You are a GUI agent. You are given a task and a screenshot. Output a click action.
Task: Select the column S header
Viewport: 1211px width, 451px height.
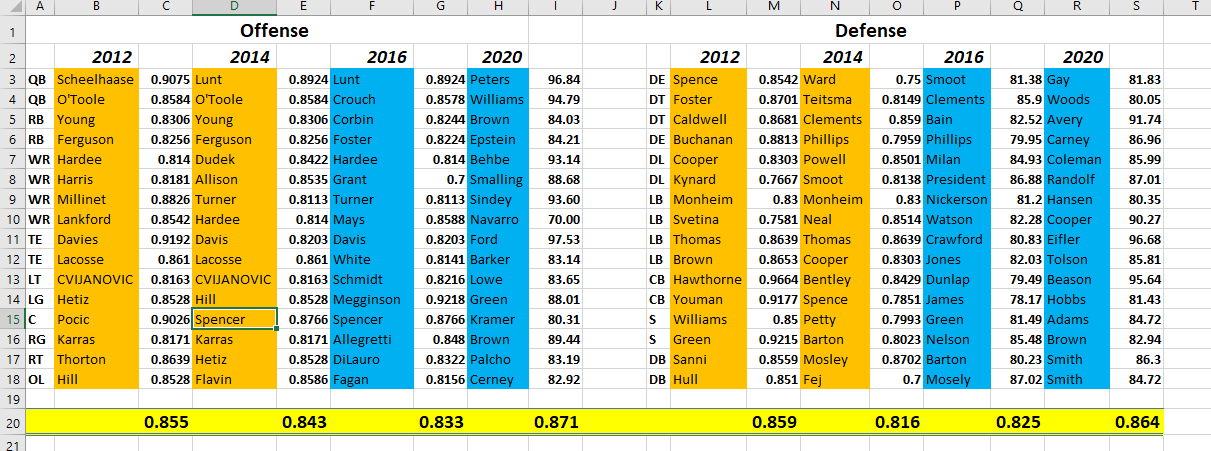(x=1136, y=7)
